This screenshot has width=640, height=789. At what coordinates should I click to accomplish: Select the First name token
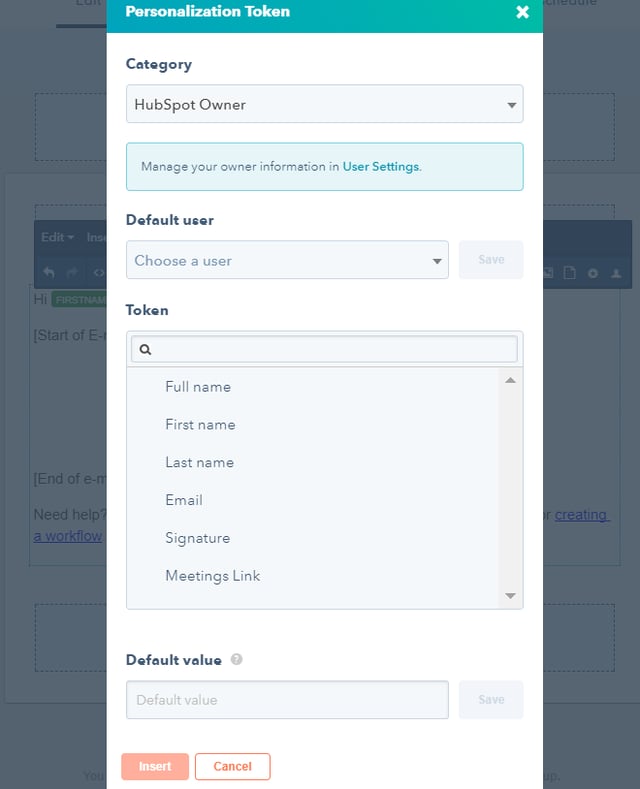200,425
